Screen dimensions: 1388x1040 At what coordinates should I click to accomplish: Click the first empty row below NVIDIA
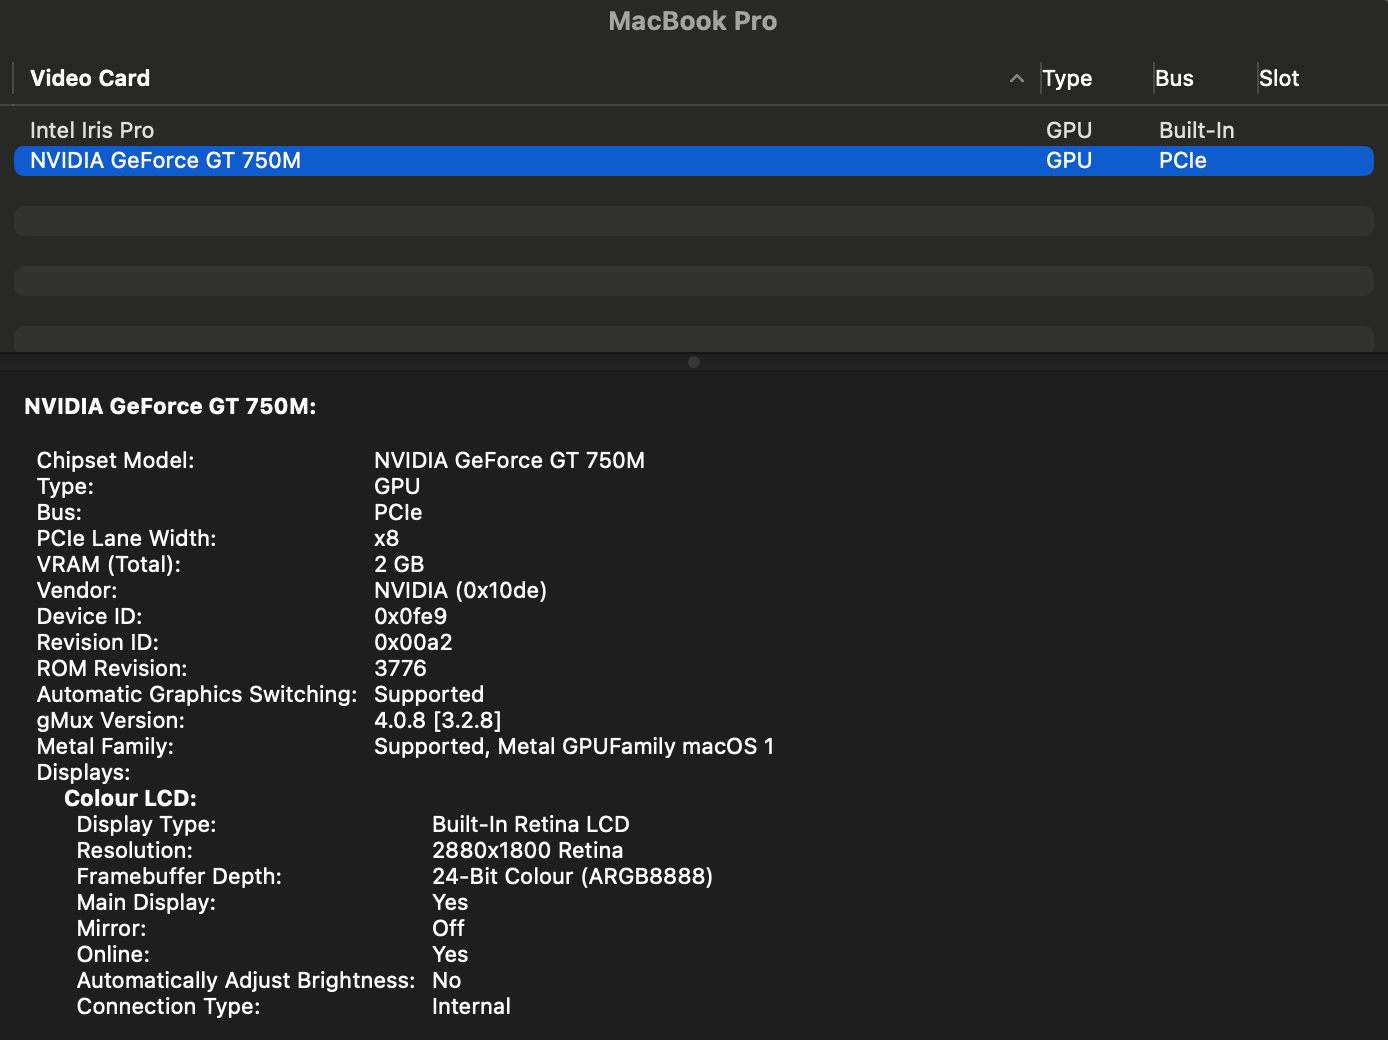(693, 221)
